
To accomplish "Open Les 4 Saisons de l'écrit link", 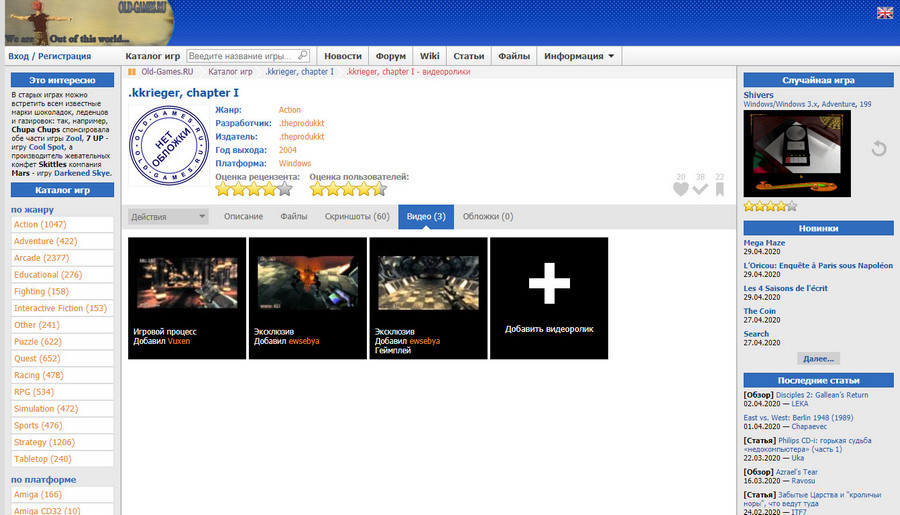I will [785, 288].
